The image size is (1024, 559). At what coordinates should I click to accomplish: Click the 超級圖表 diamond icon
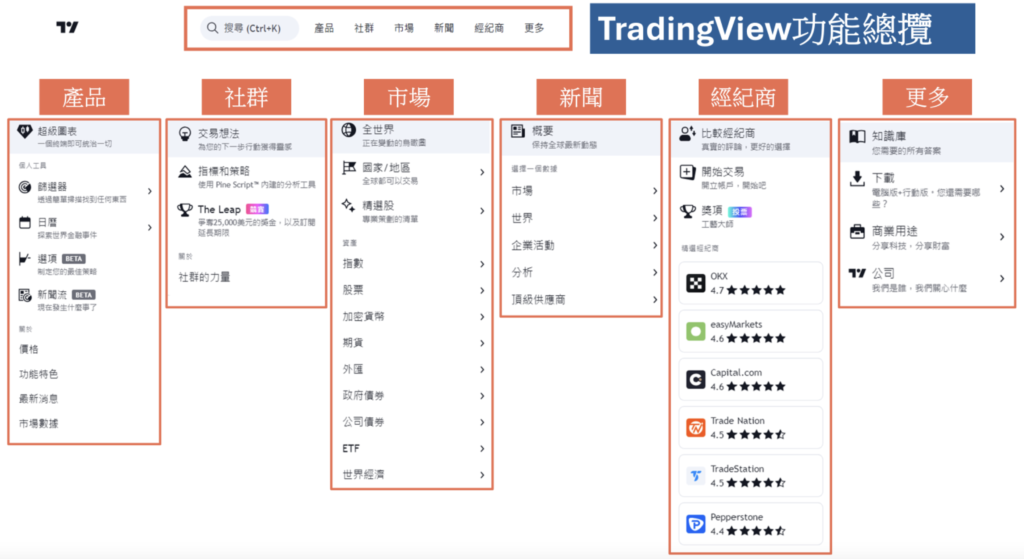[x=24, y=131]
